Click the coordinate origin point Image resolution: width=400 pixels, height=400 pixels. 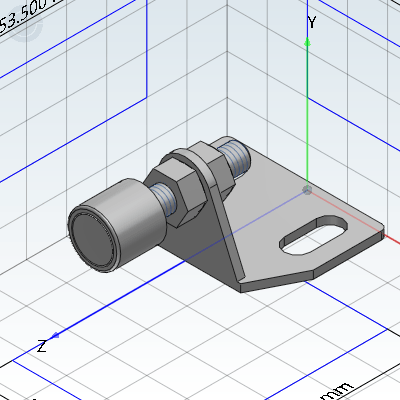pos(307,190)
